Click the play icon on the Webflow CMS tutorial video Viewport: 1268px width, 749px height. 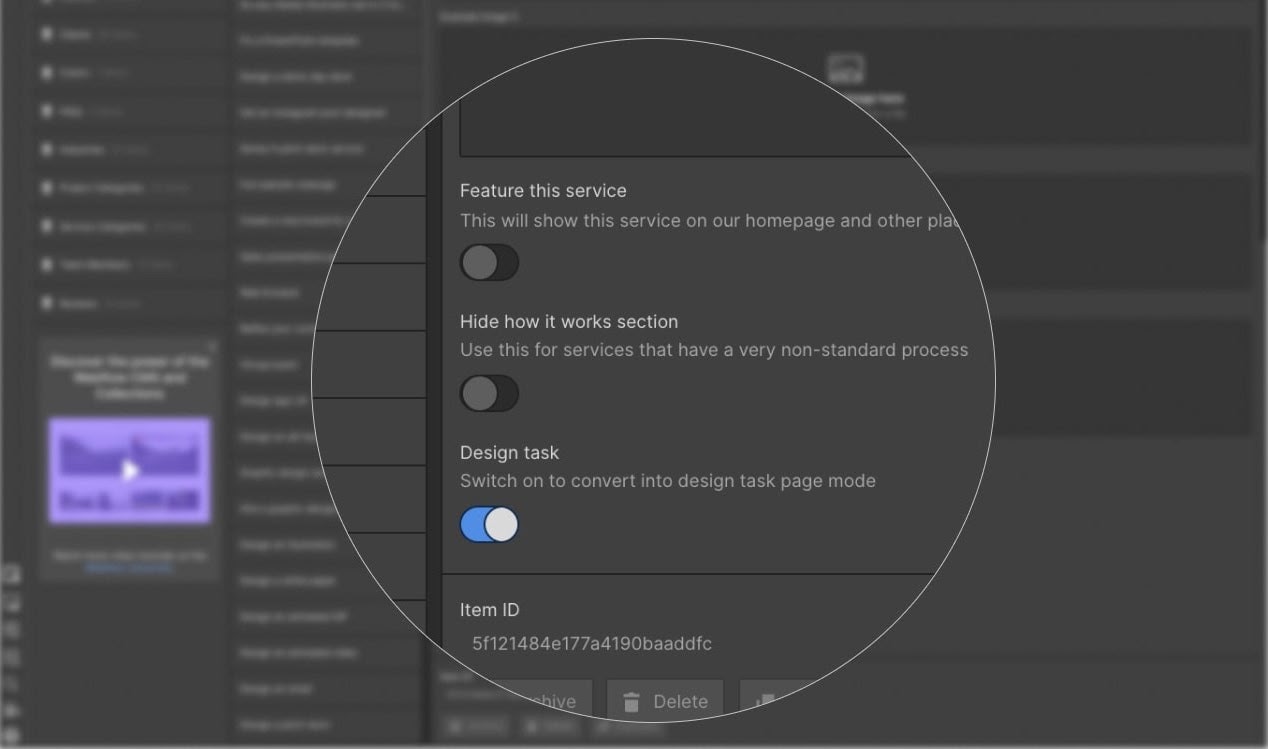tap(129, 470)
